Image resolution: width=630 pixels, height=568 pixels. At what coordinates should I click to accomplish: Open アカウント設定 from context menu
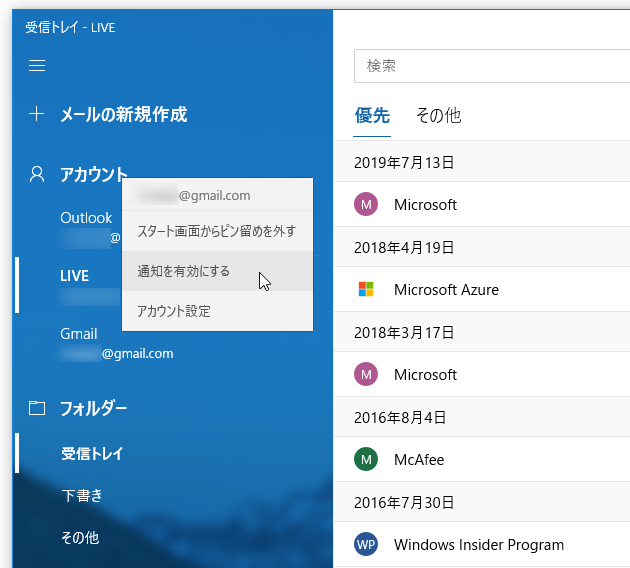click(217, 311)
